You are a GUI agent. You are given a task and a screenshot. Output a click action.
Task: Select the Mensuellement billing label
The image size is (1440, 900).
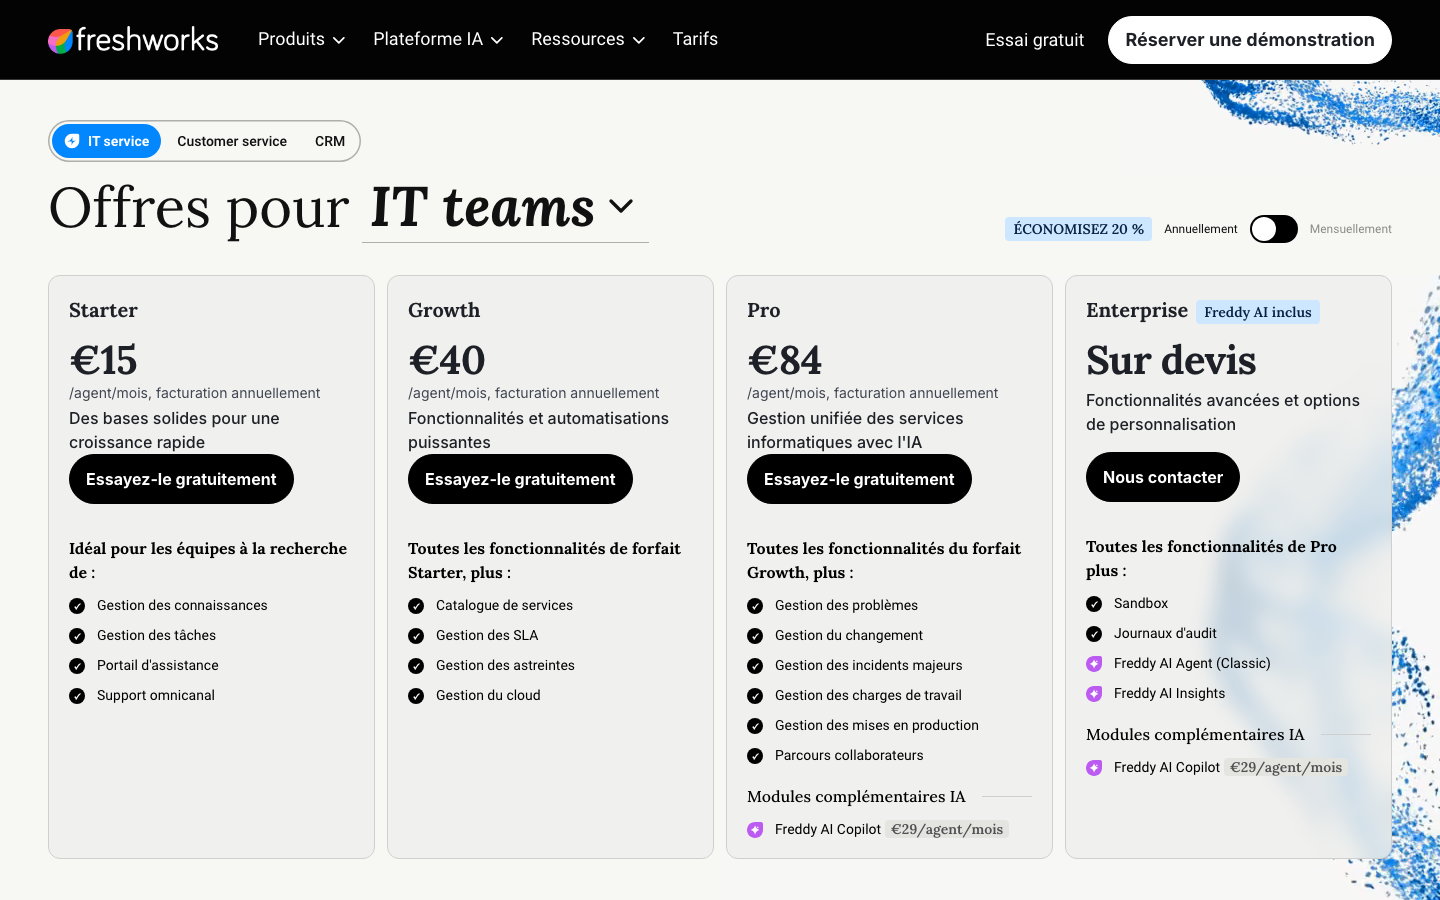[x=1350, y=229]
